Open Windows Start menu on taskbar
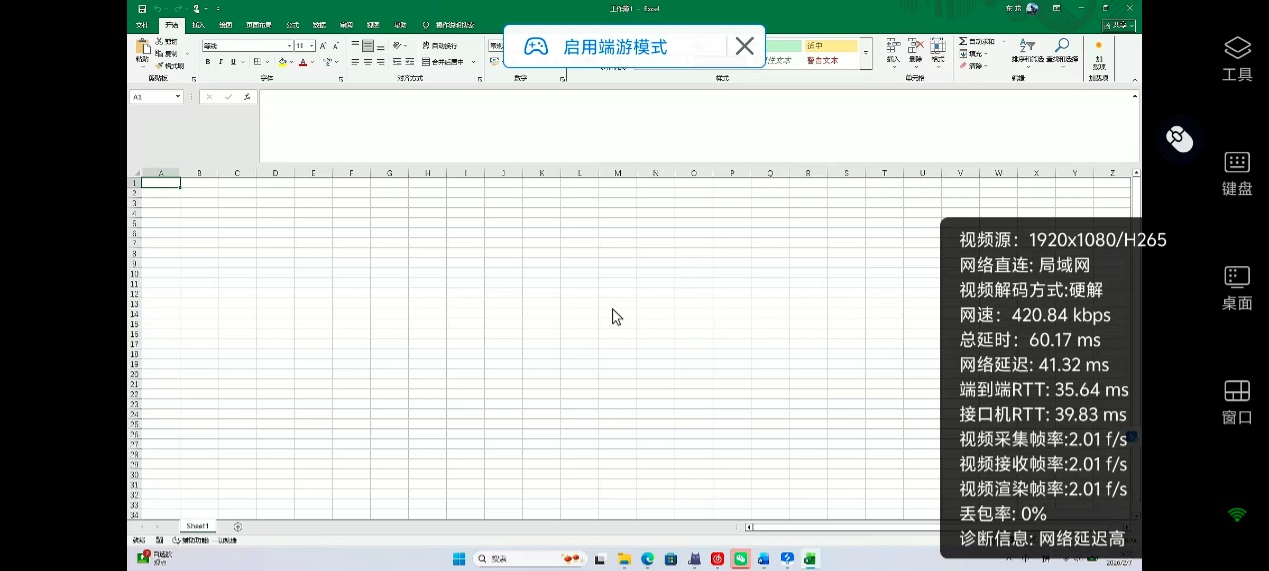This screenshot has width=1269, height=571. click(459, 559)
